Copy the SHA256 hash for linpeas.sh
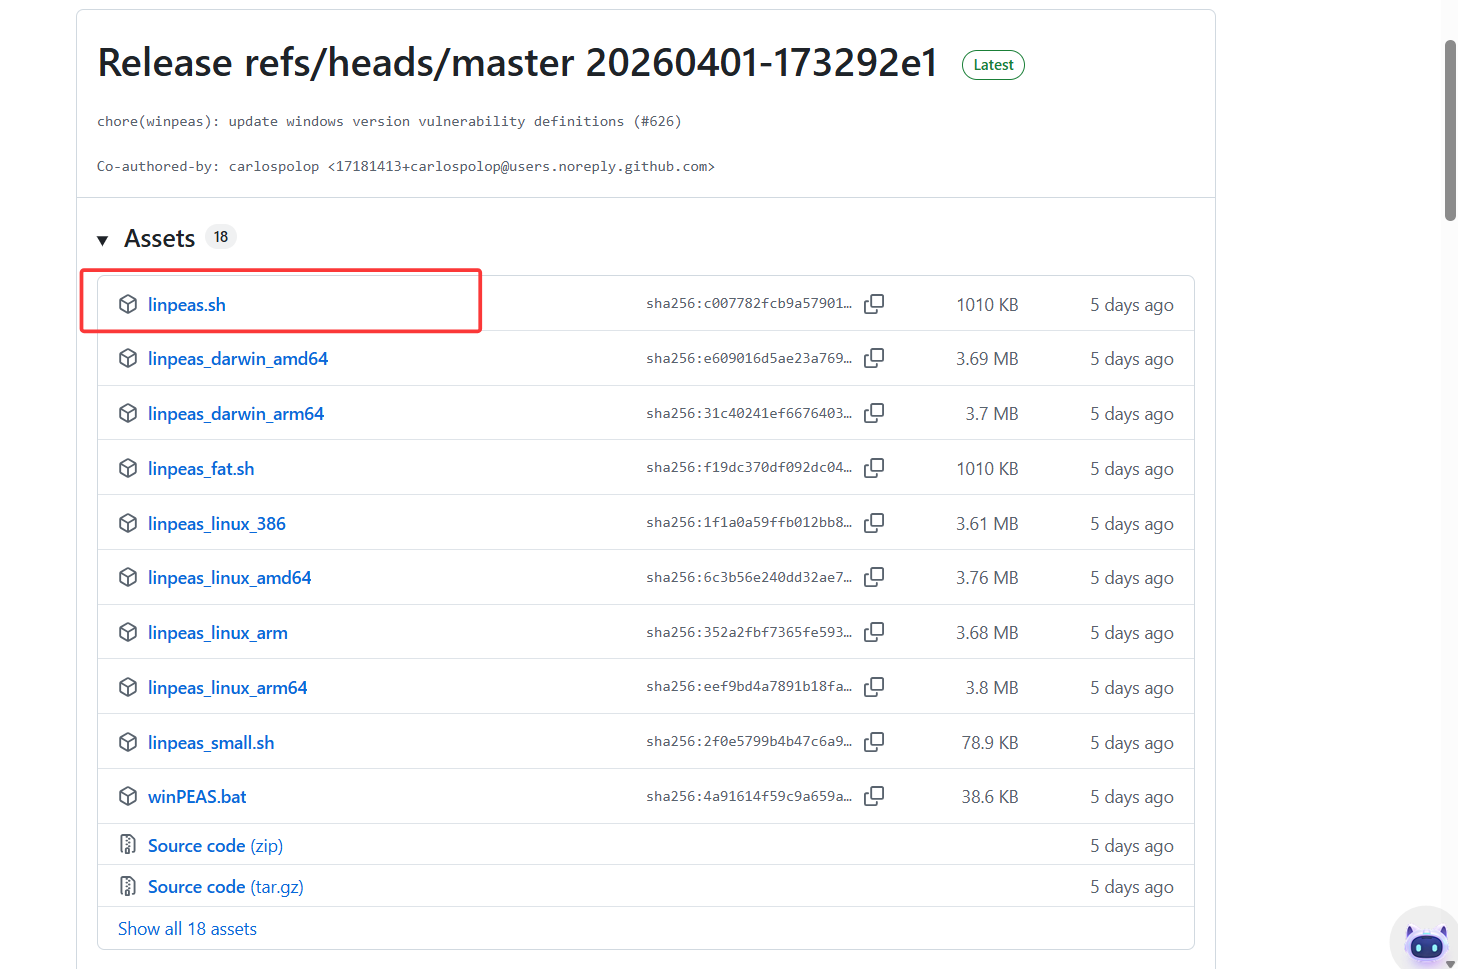Viewport: 1458px width, 969px height. [x=874, y=304]
